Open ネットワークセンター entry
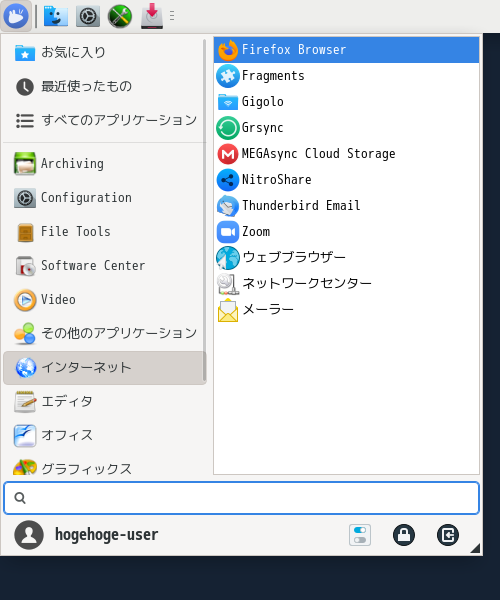Screen dimensions: 500x600 point(346,284)
